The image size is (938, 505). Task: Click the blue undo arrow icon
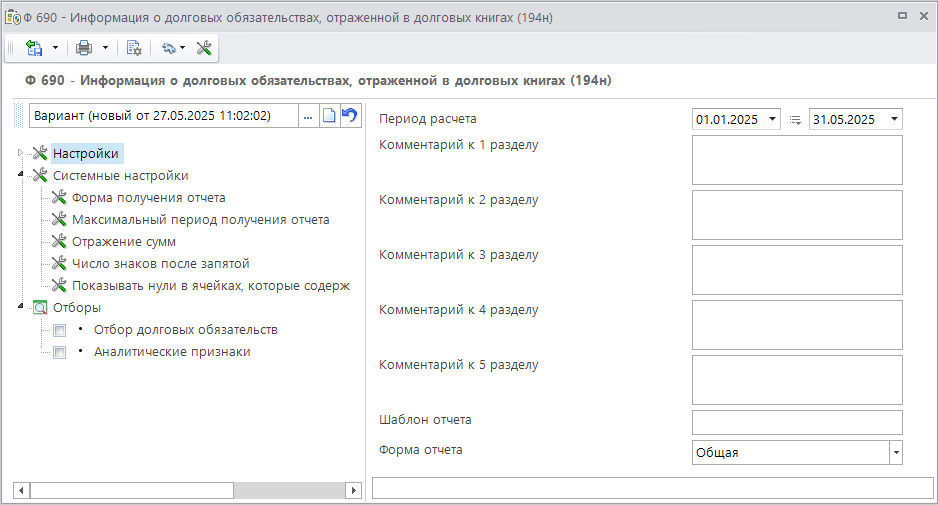coord(349,116)
